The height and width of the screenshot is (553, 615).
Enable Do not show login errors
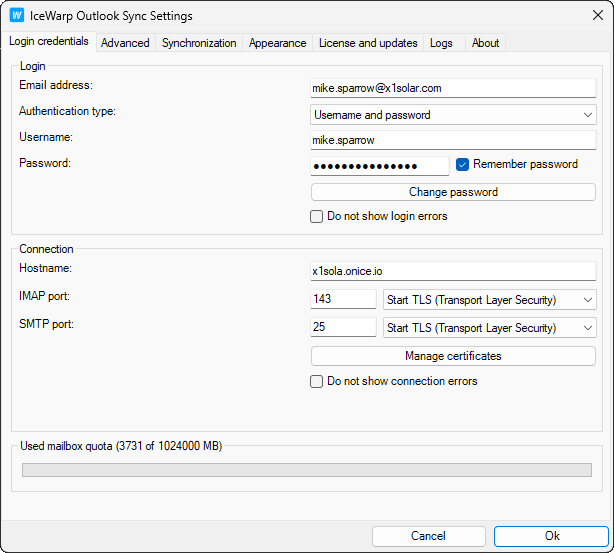317,216
